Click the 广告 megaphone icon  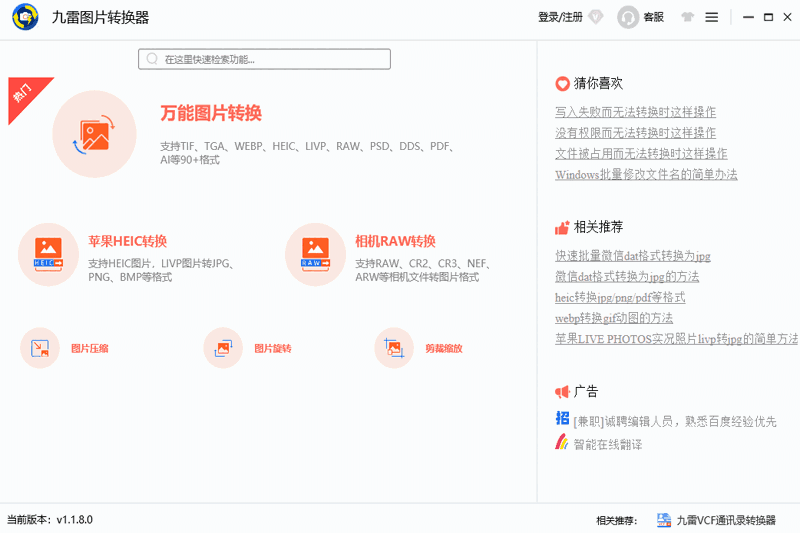click(562, 392)
